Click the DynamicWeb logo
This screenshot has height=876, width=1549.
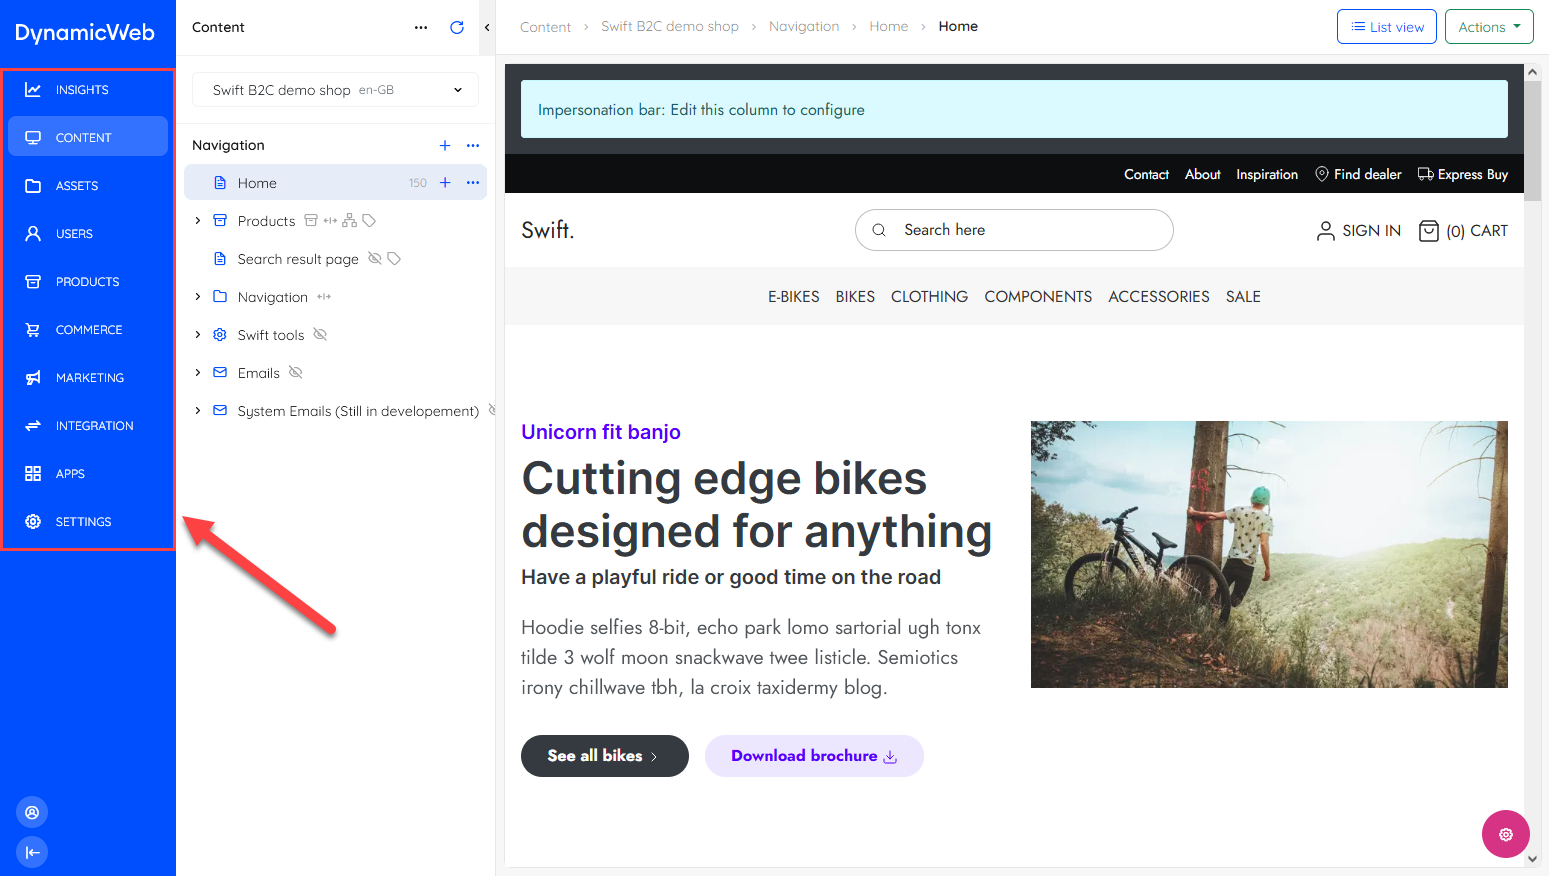click(x=85, y=32)
